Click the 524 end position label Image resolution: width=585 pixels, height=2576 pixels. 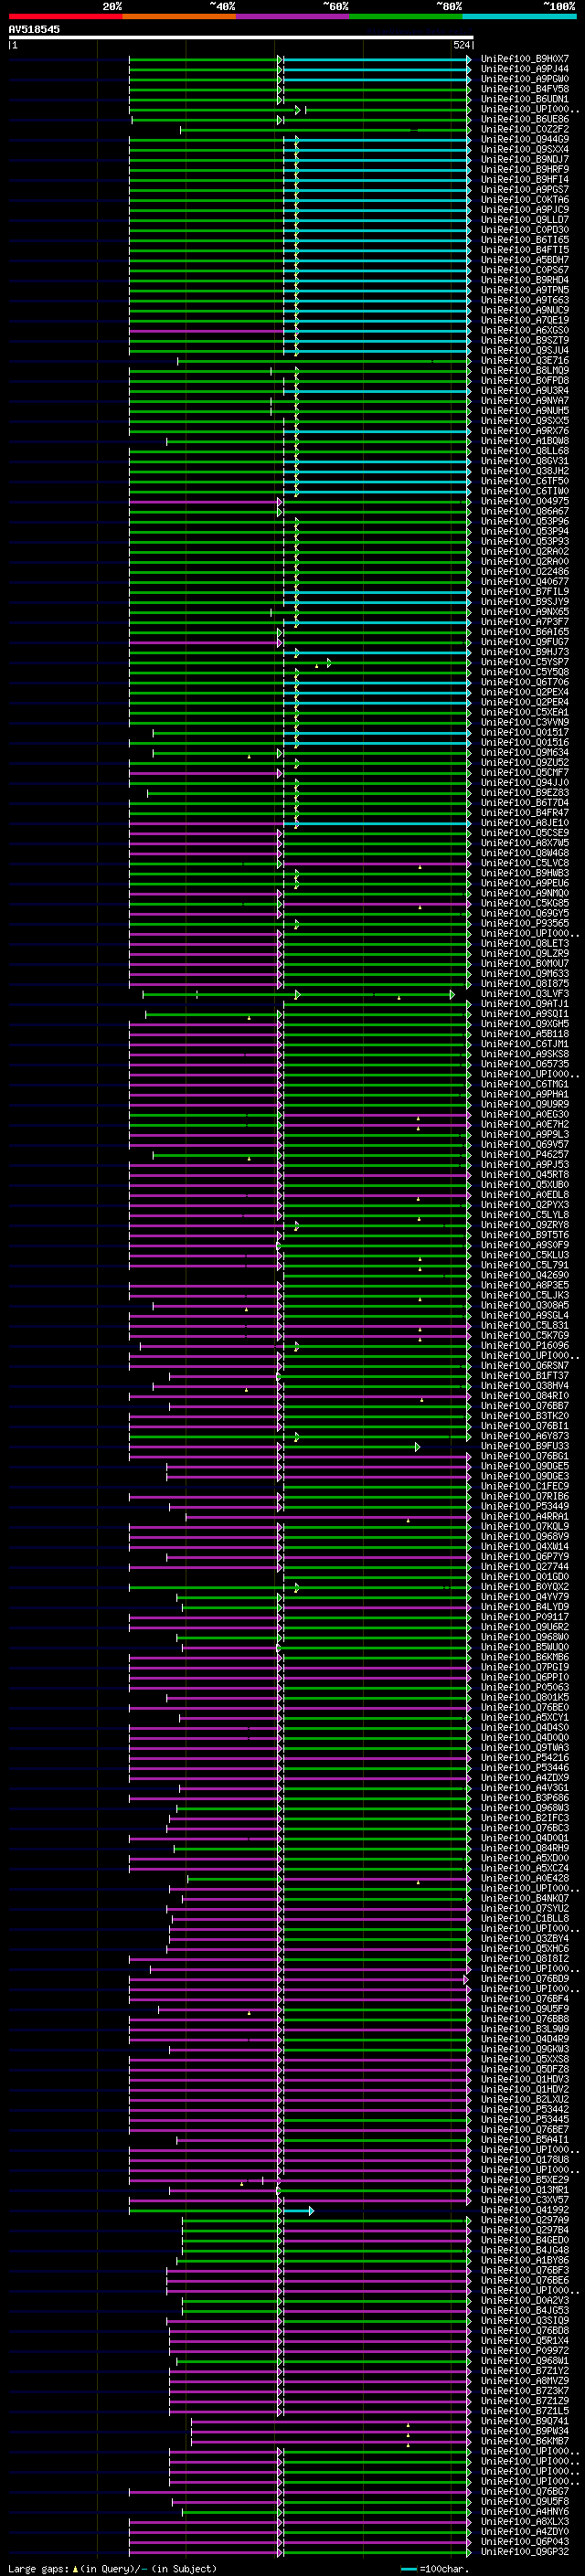pyautogui.click(x=462, y=45)
